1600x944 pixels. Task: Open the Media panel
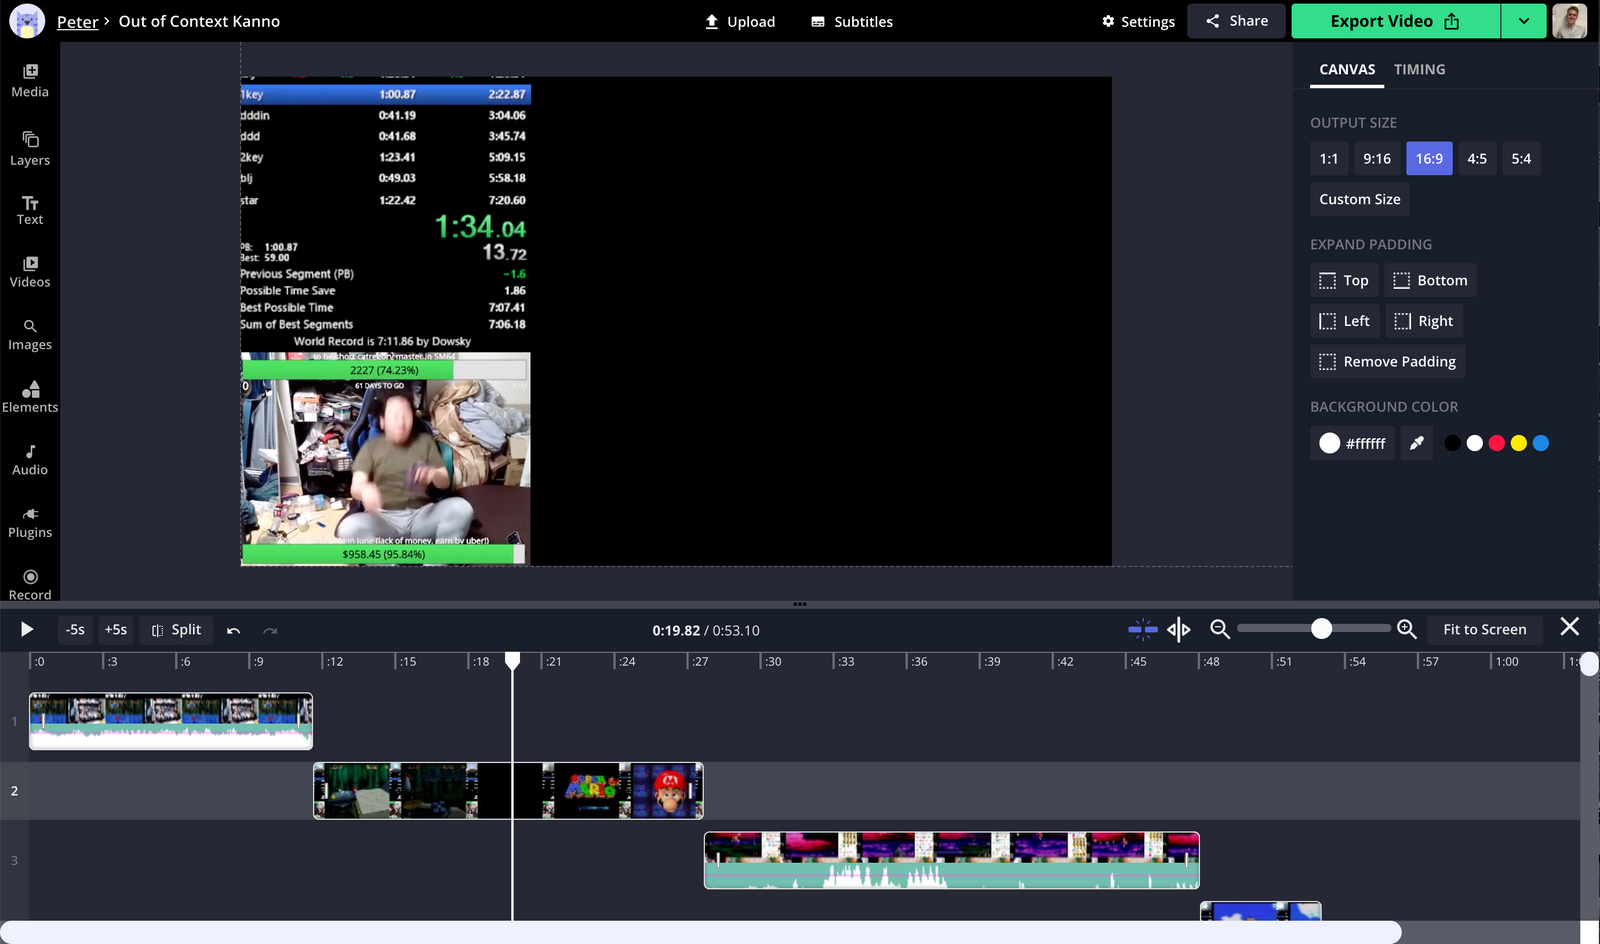pyautogui.click(x=29, y=80)
